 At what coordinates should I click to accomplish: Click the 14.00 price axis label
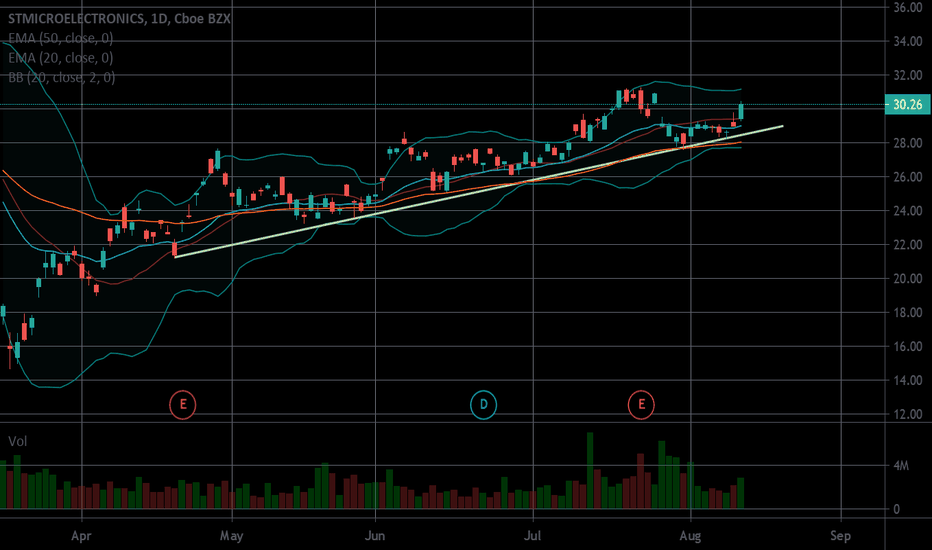click(x=908, y=380)
